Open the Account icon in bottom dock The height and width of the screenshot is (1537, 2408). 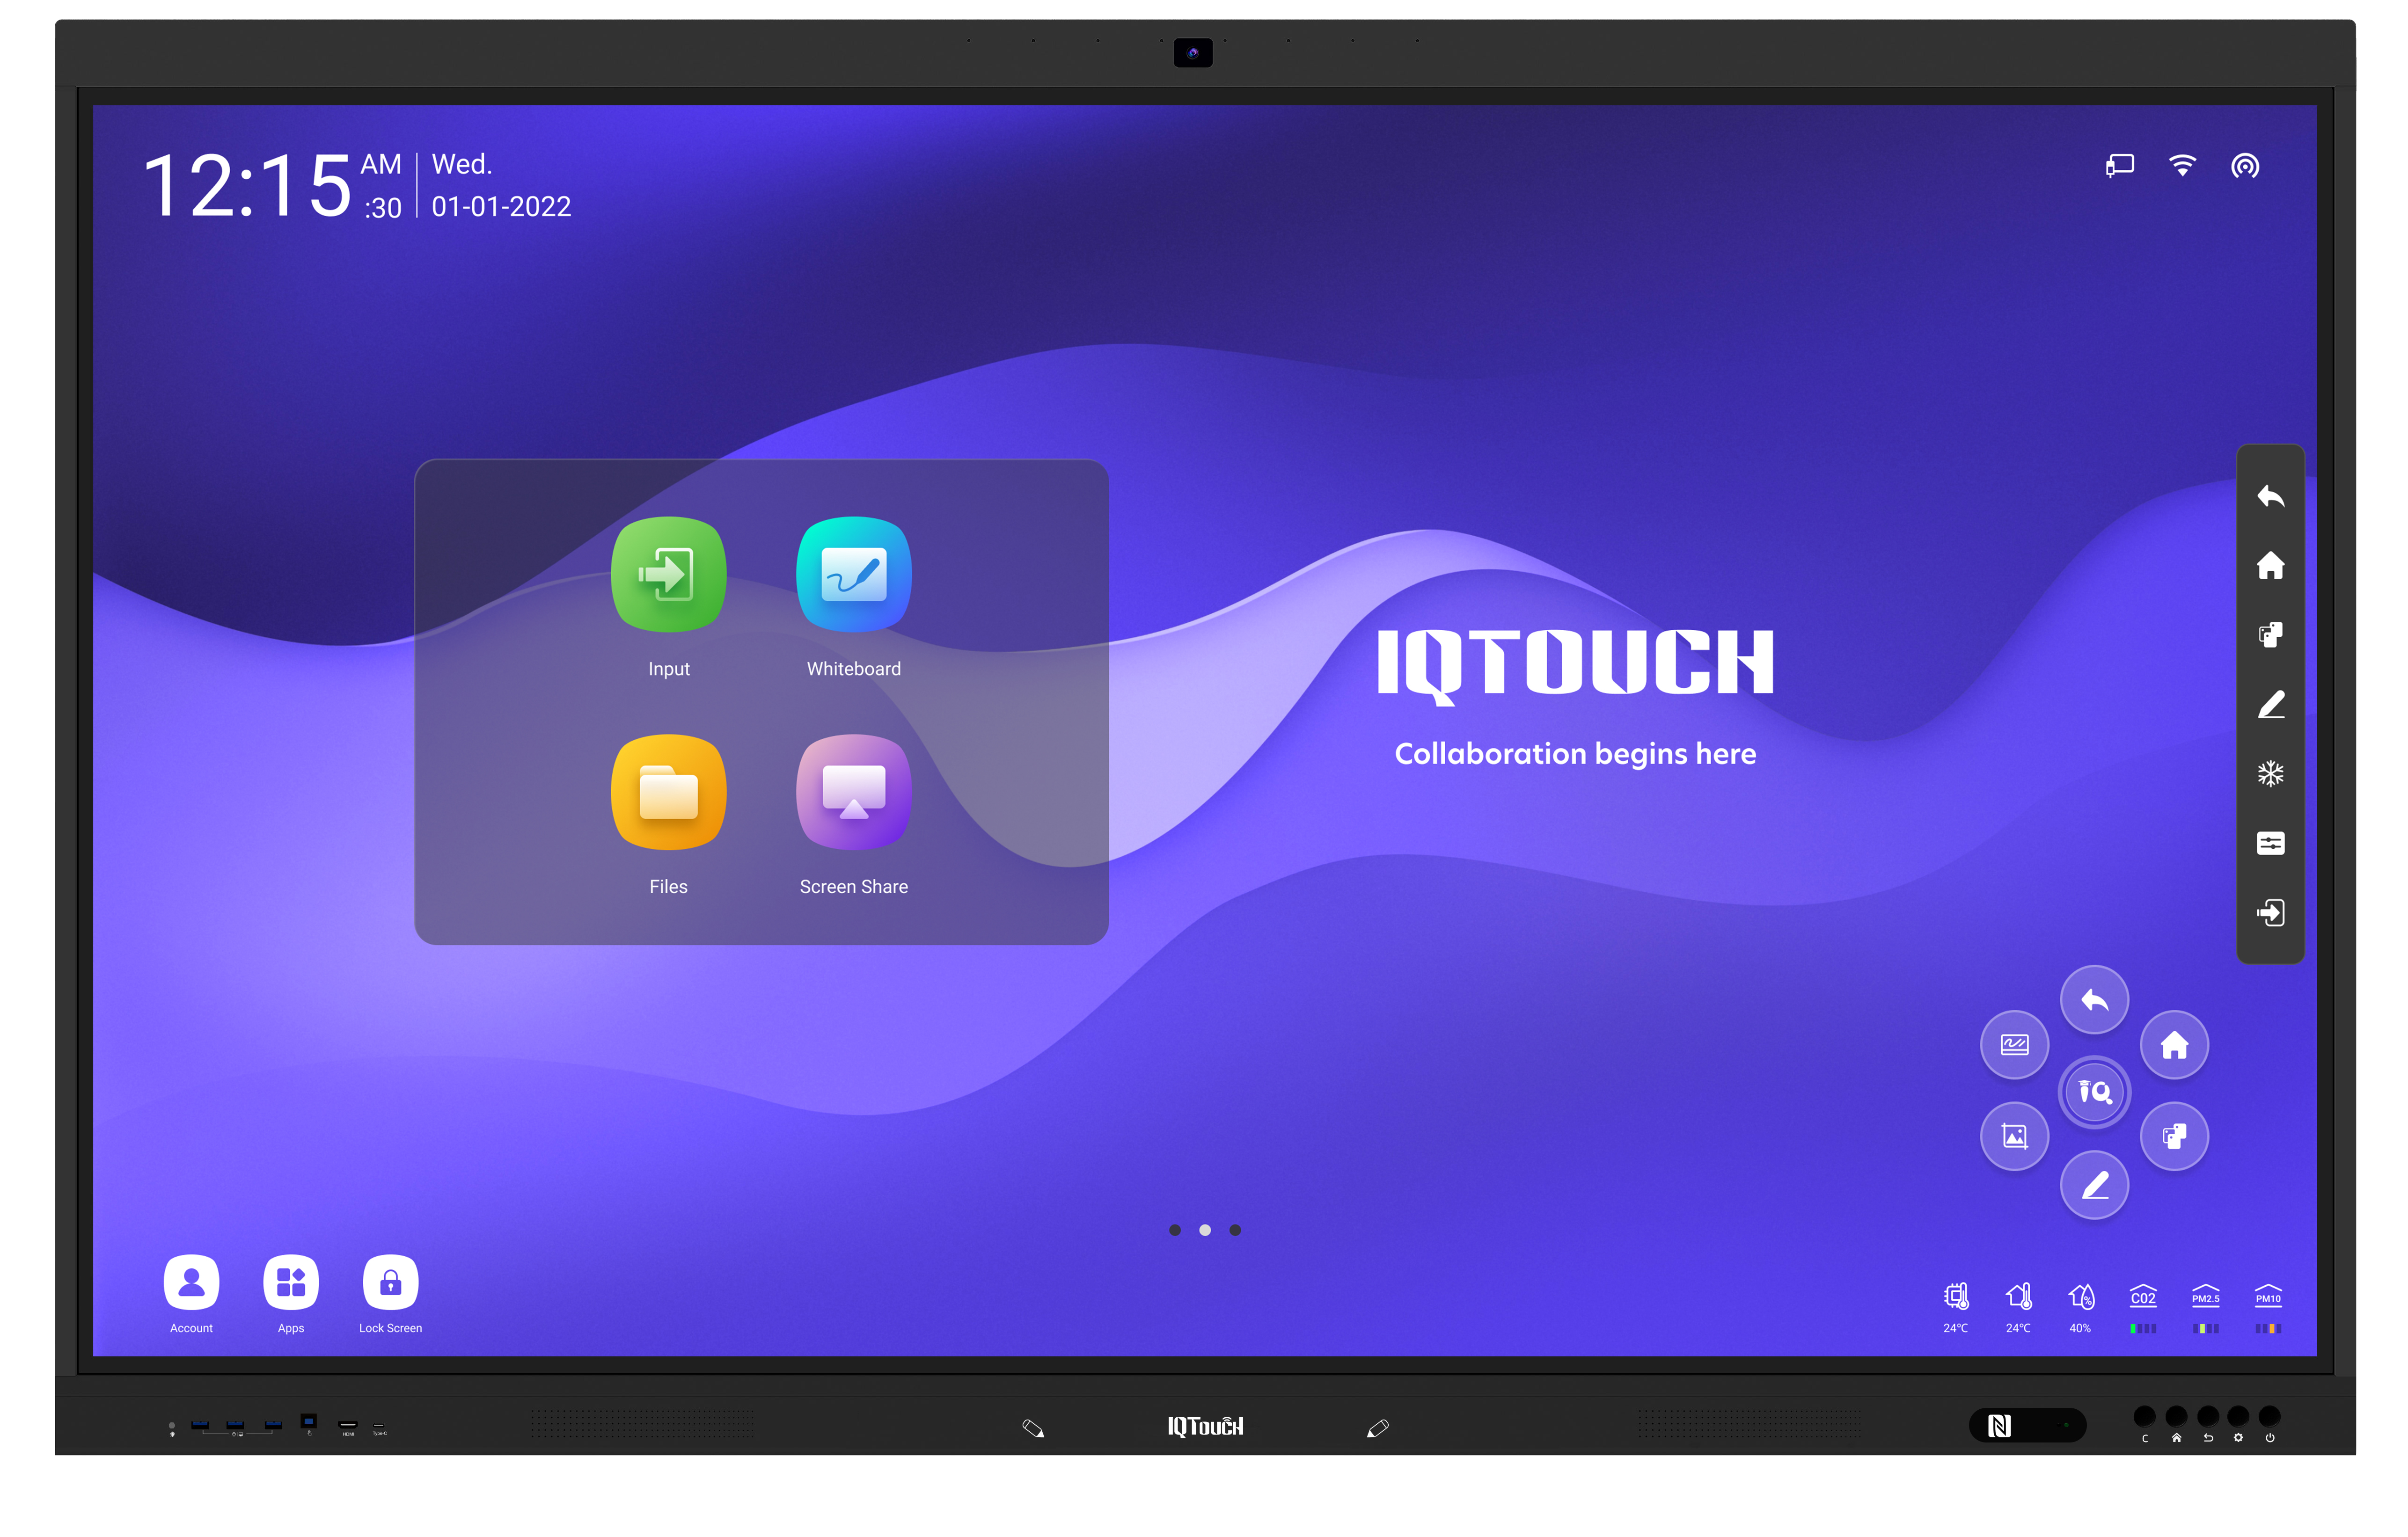click(x=191, y=1282)
